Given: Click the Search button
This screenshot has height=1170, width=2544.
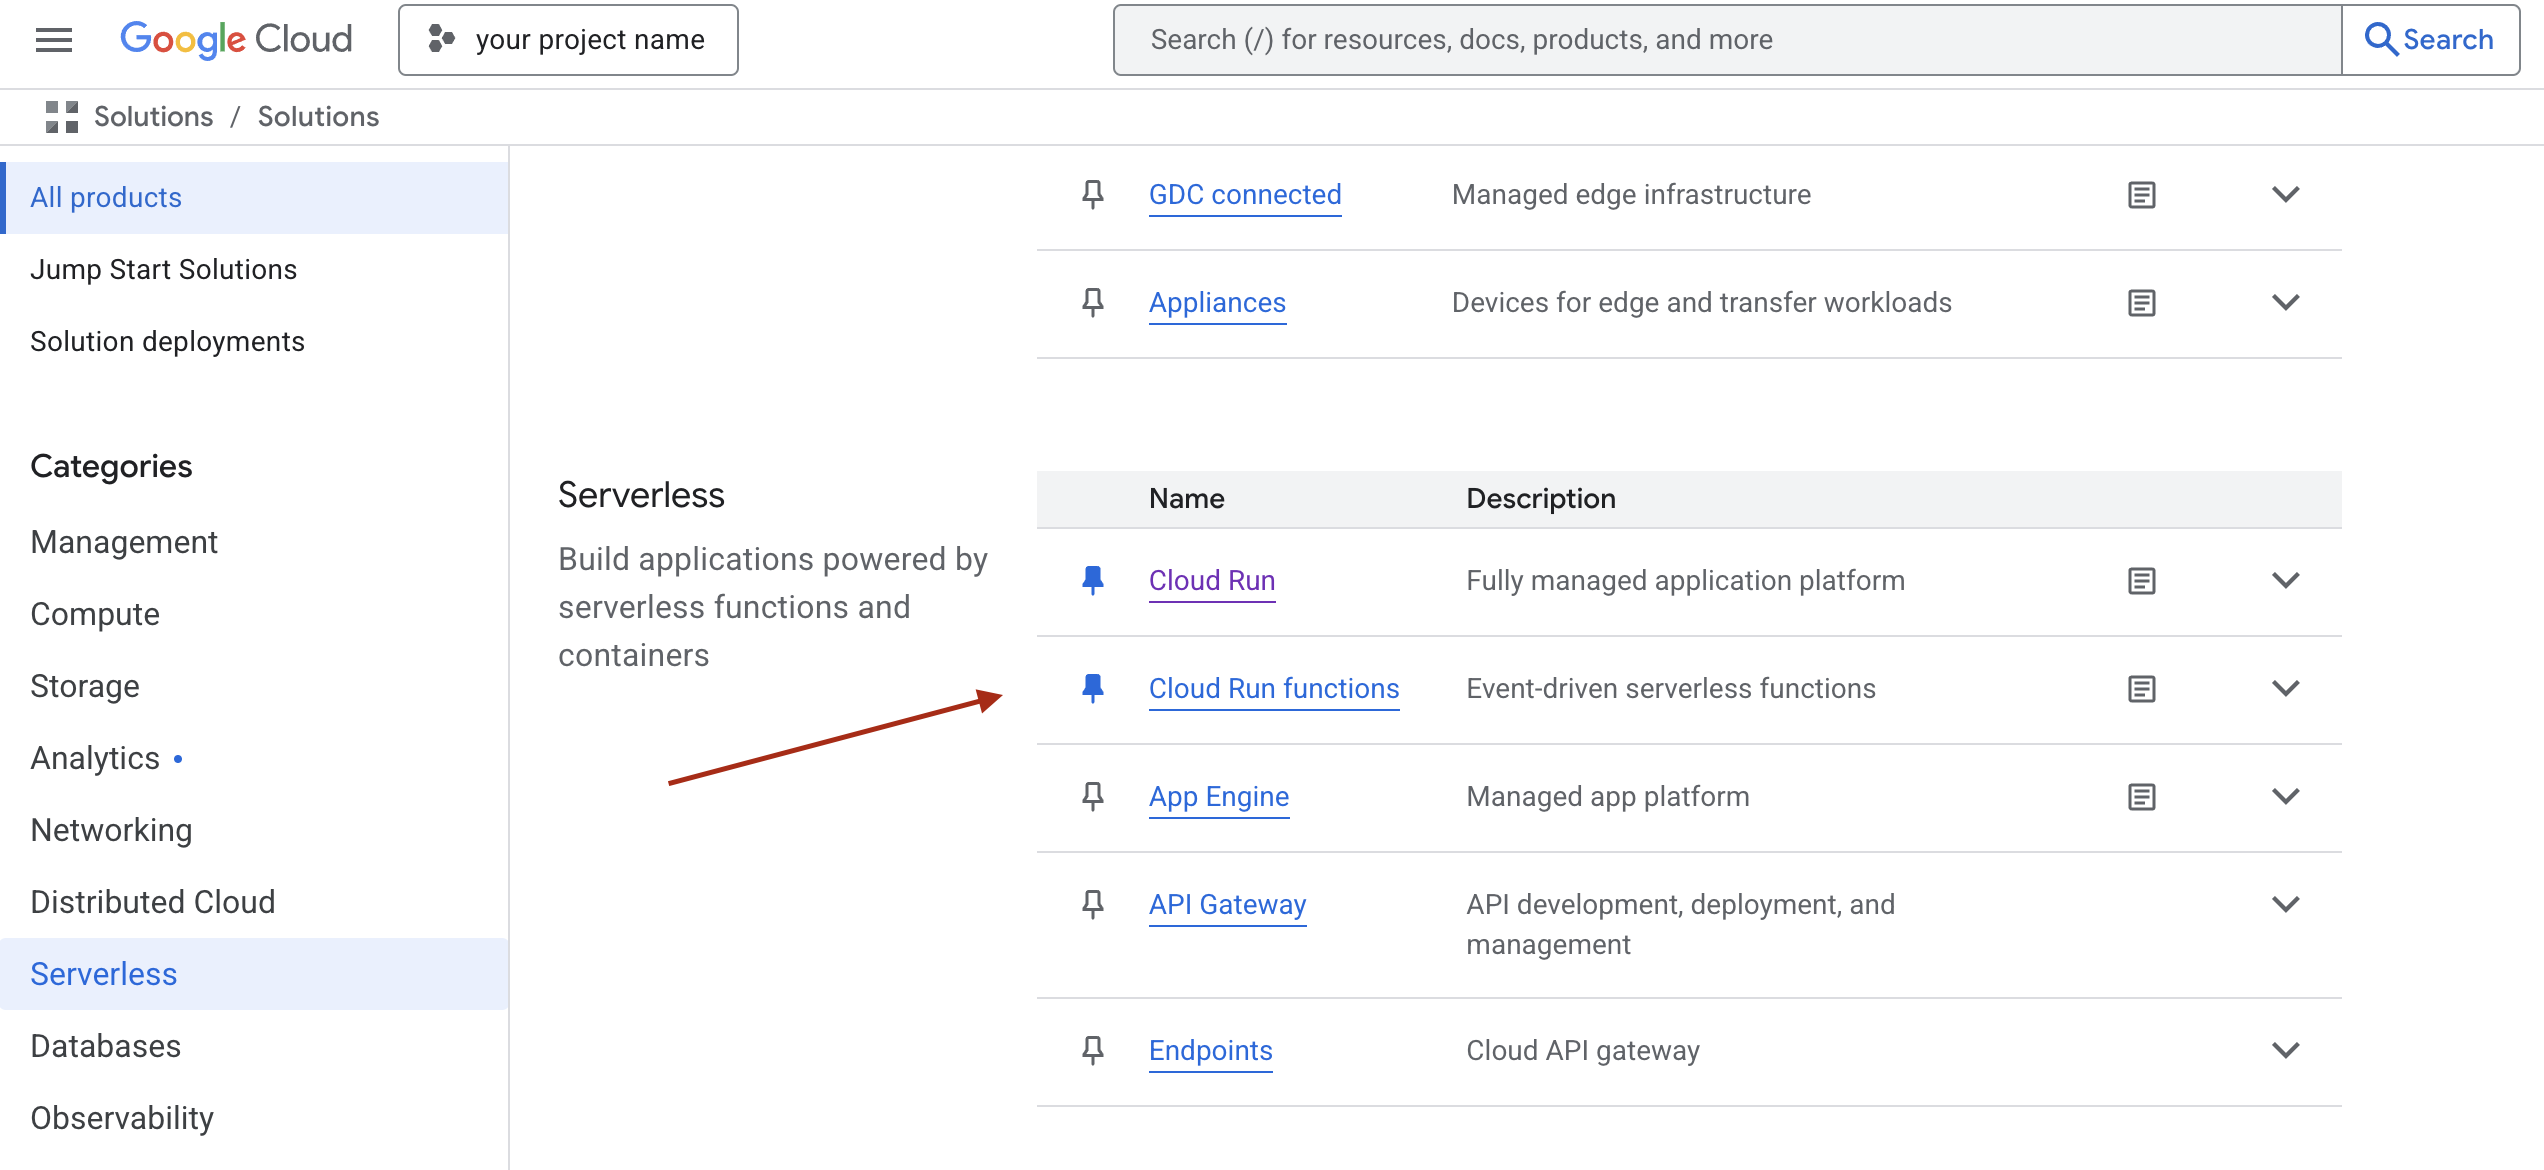Looking at the screenshot, I should pyautogui.click(x=2429, y=40).
